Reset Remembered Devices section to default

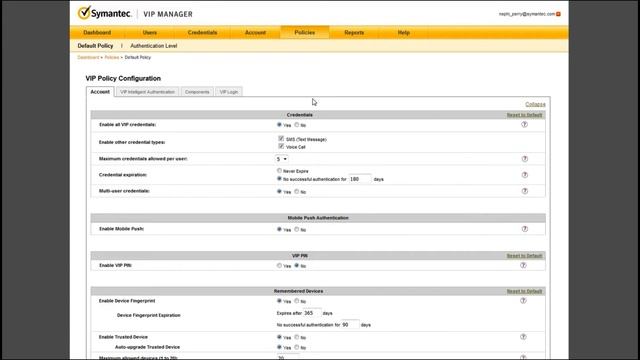[x=524, y=291]
